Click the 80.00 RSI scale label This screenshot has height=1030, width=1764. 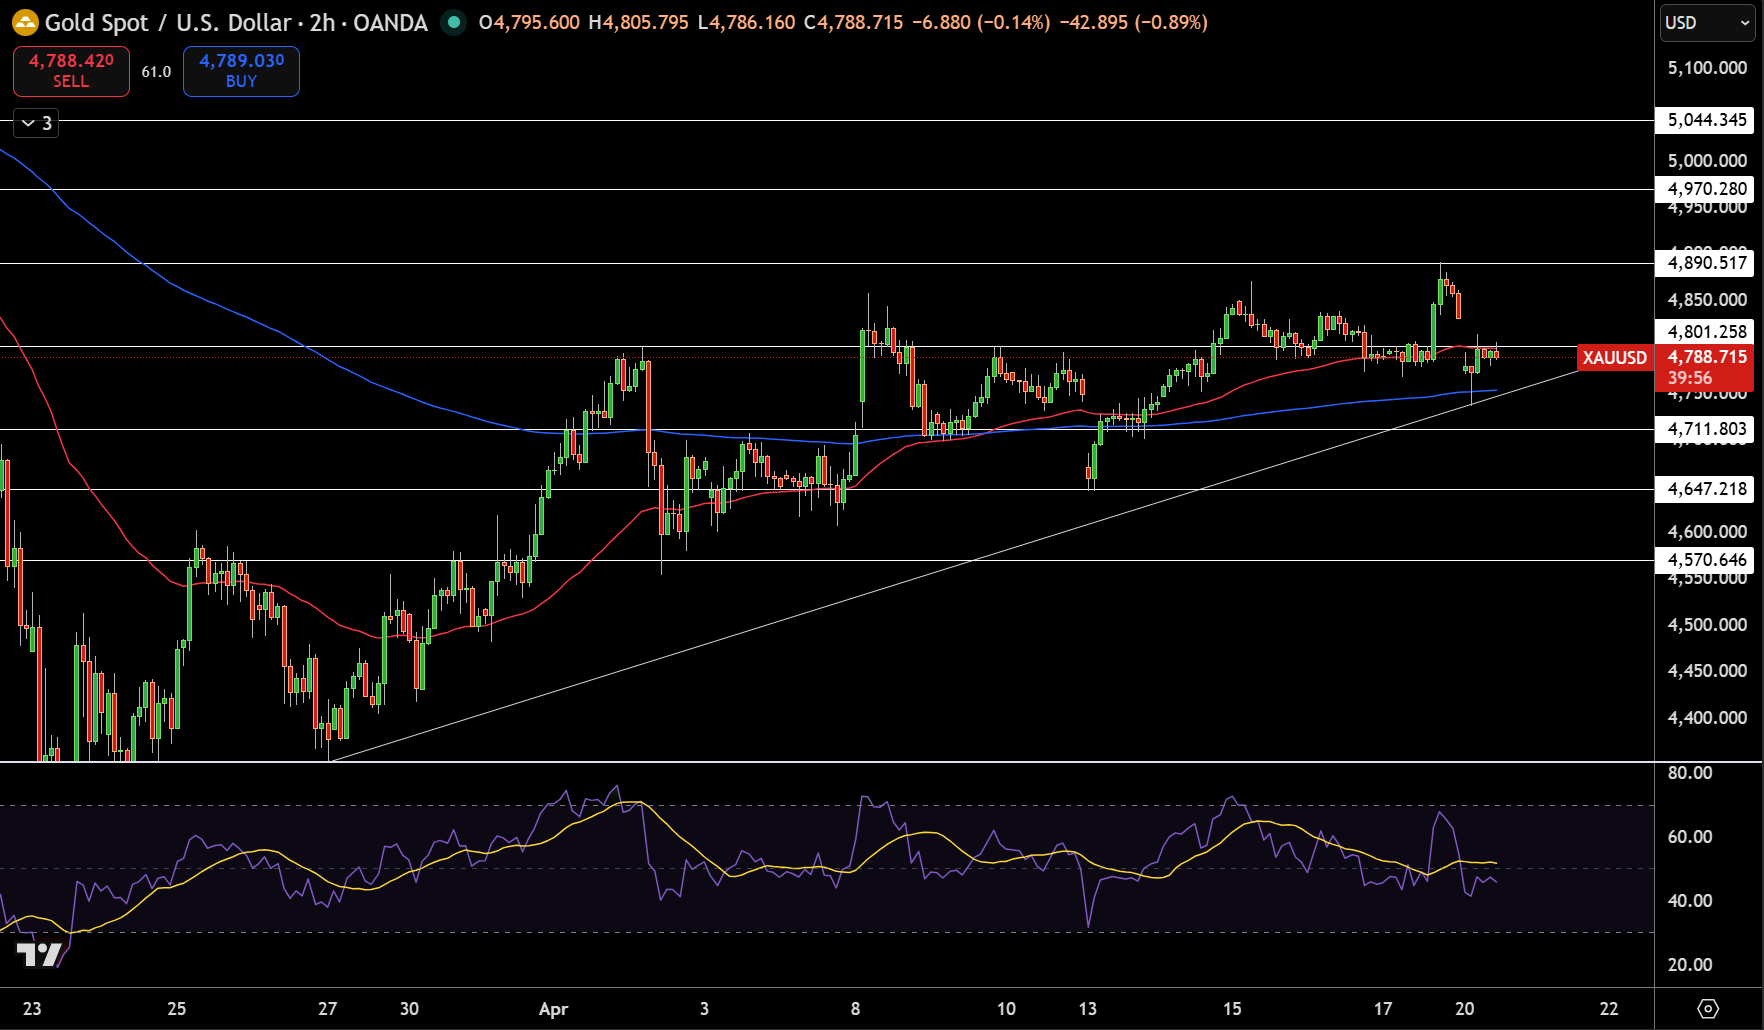(x=1690, y=773)
